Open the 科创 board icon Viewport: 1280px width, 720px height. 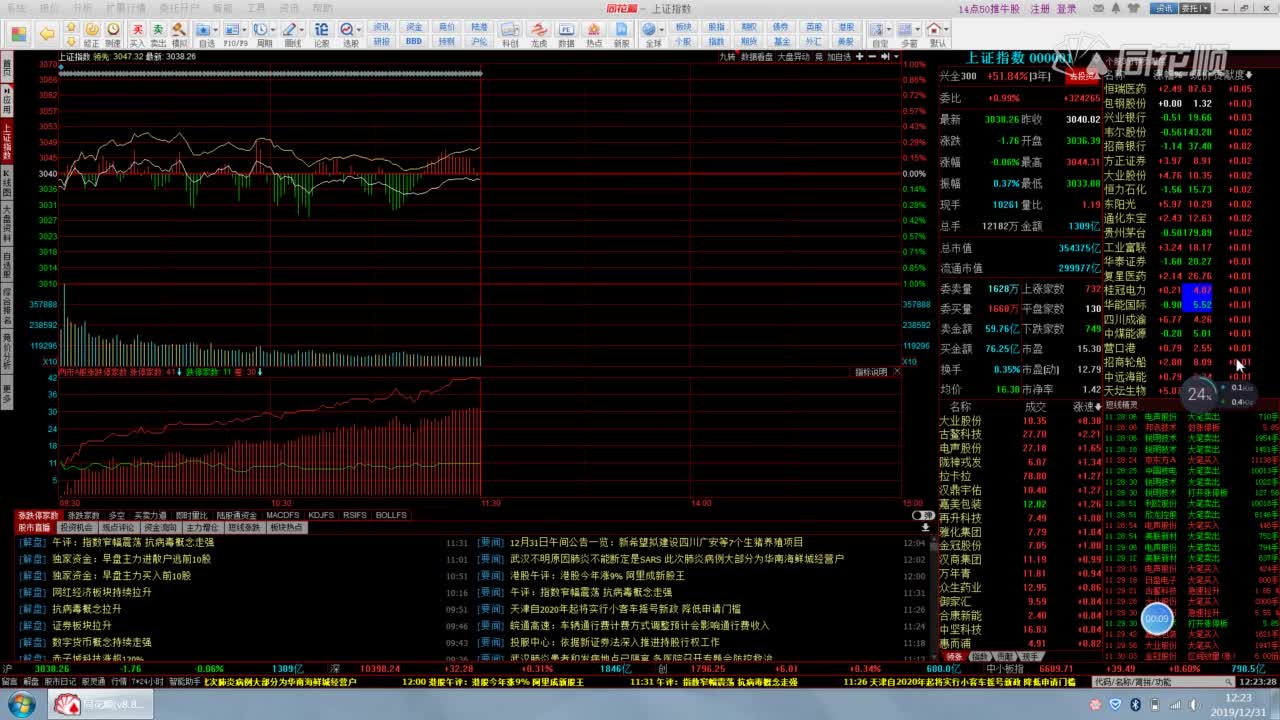[x=510, y=35]
